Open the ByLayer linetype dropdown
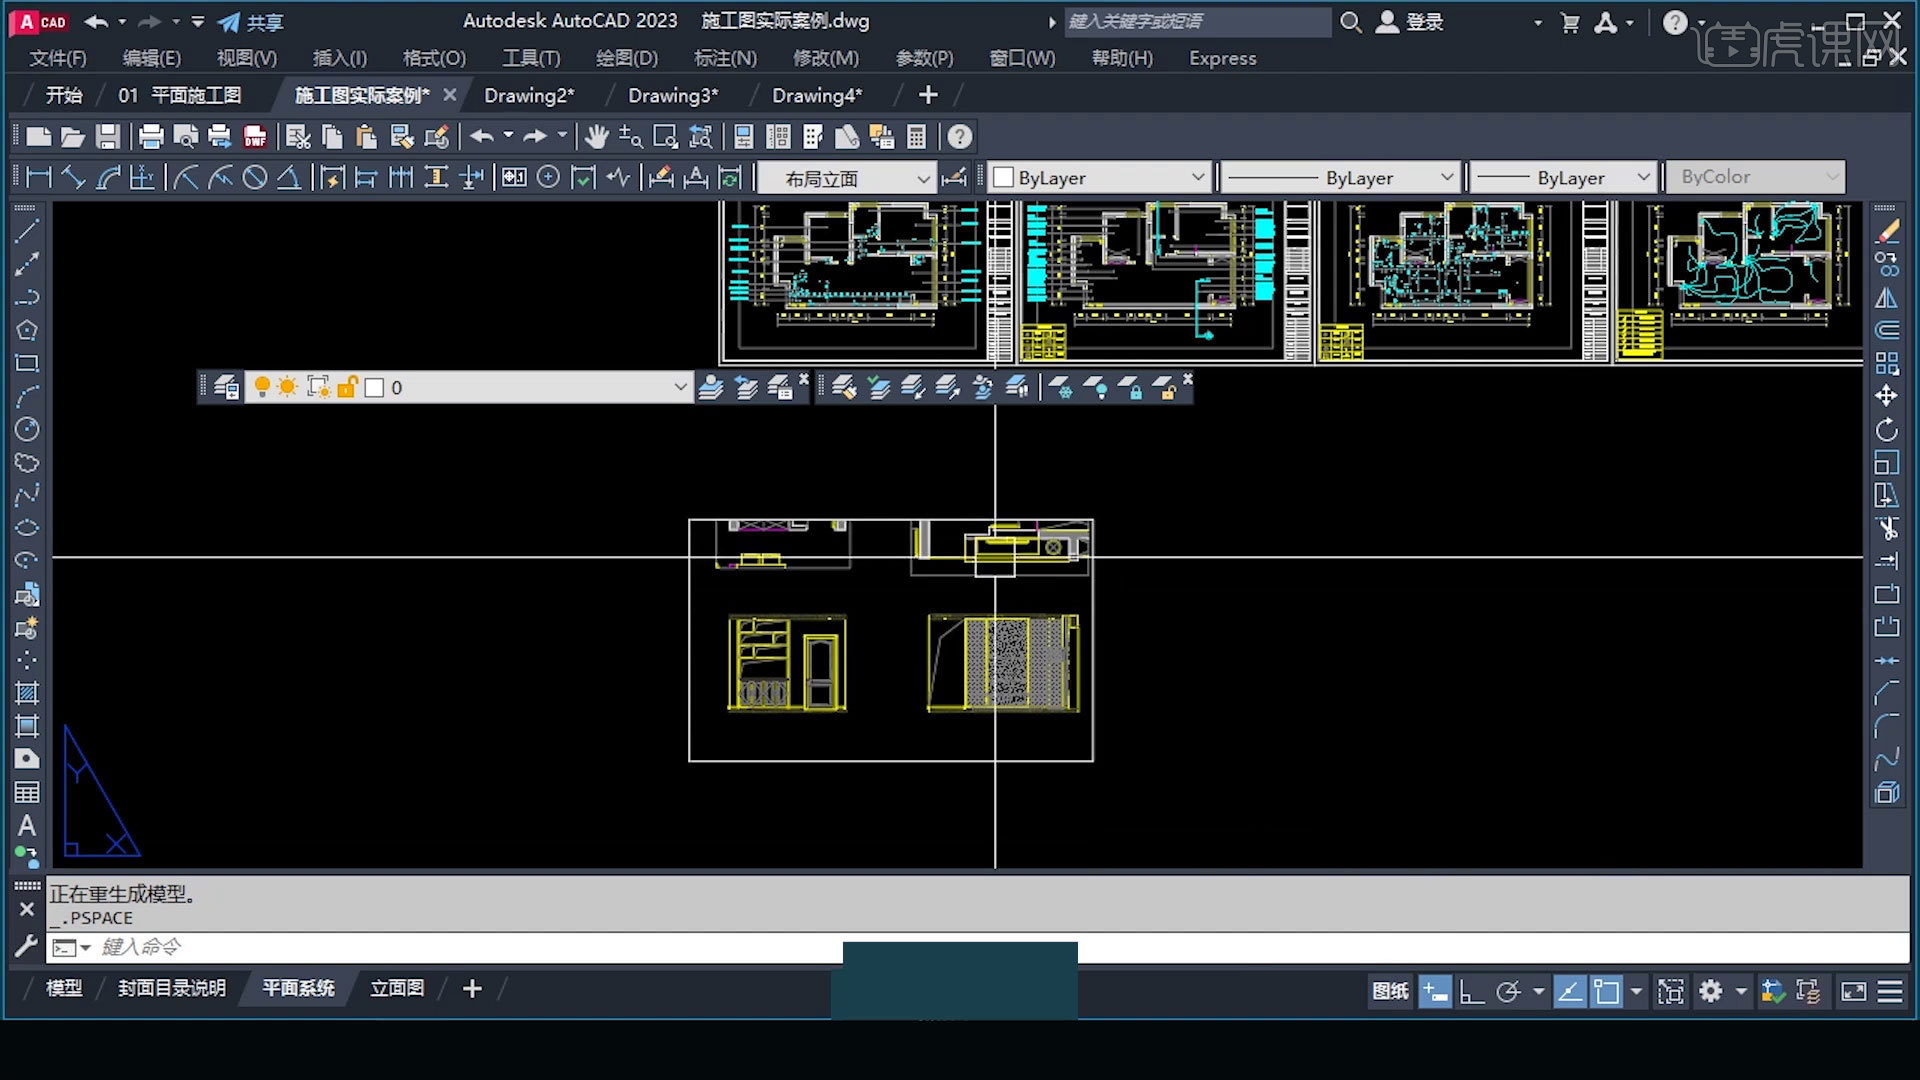Image resolution: width=1920 pixels, height=1080 pixels. pos(1446,178)
